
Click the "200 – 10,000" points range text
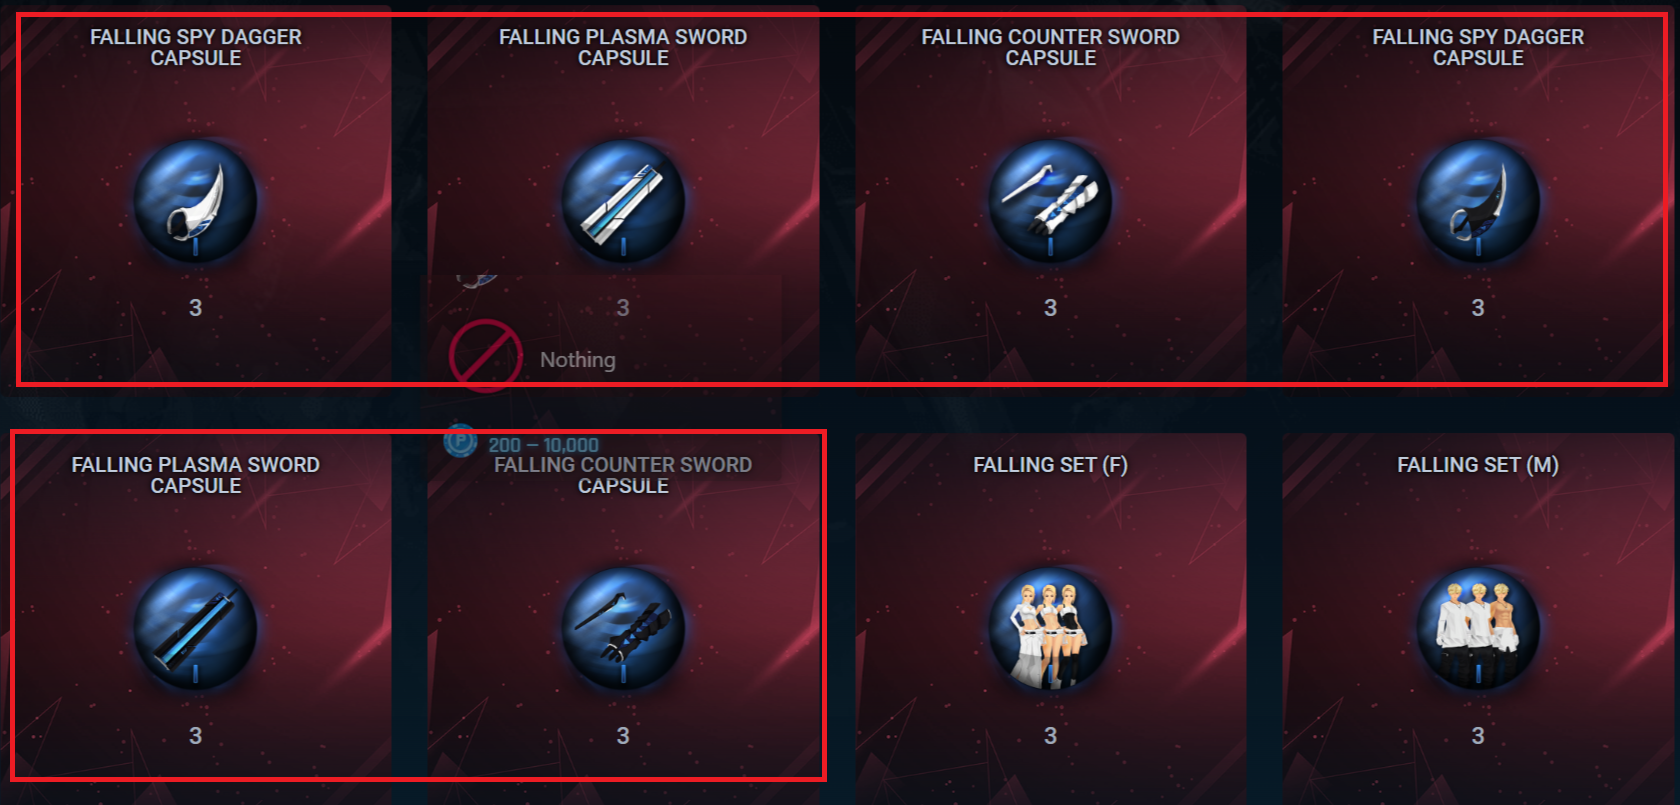[543, 445]
